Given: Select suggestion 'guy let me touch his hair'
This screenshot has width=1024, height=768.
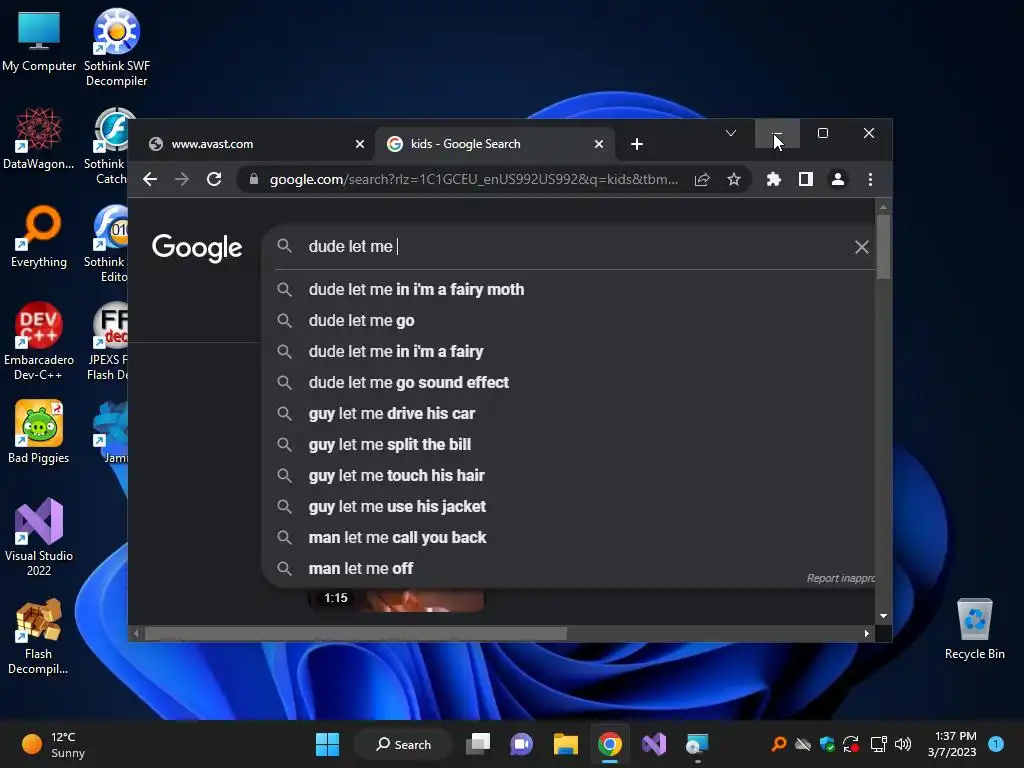Looking at the screenshot, I should pos(568,475).
